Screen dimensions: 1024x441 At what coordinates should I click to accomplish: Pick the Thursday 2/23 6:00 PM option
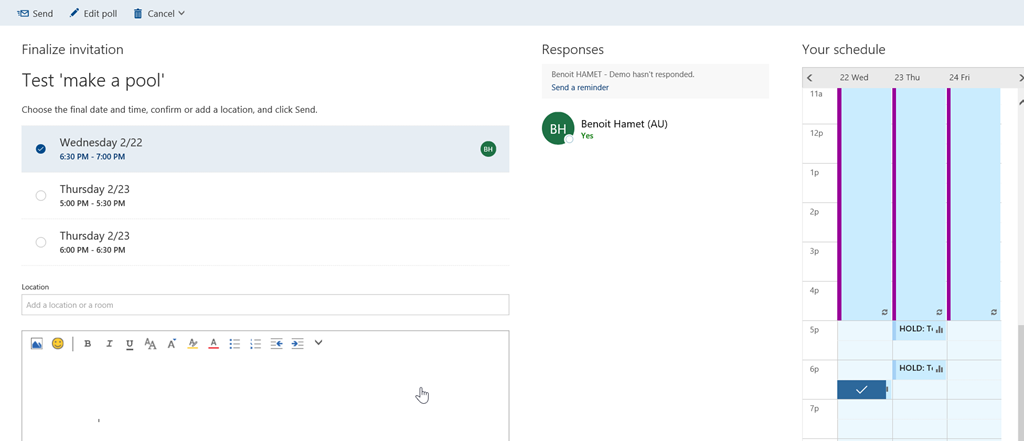[x=41, y=242]
